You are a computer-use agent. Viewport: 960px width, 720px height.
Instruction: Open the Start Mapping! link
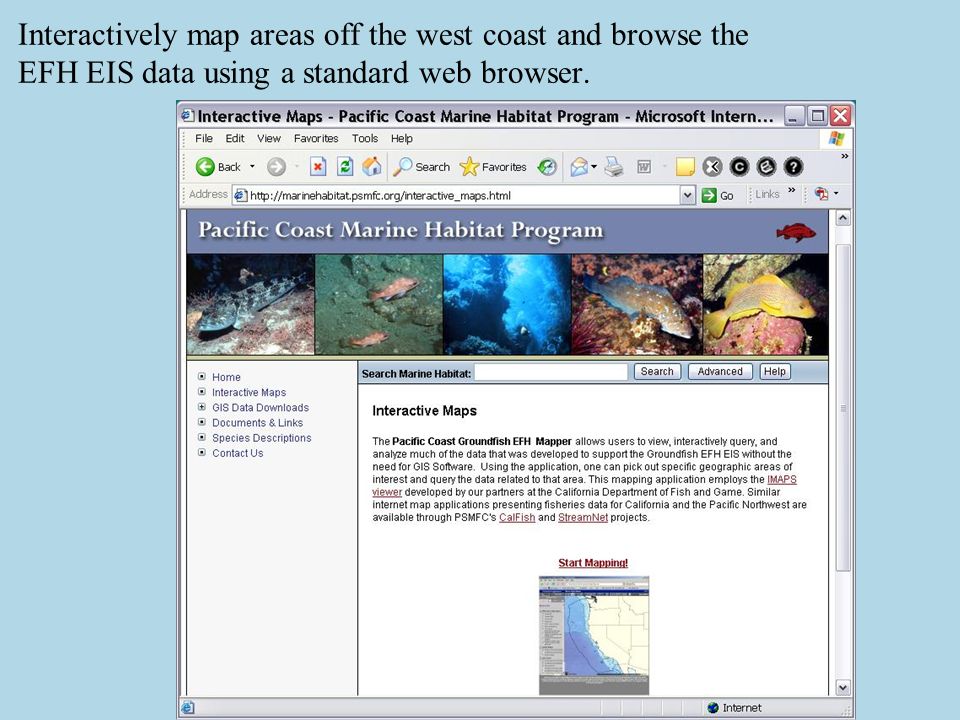pyautogui.click(x=593, y=563)
